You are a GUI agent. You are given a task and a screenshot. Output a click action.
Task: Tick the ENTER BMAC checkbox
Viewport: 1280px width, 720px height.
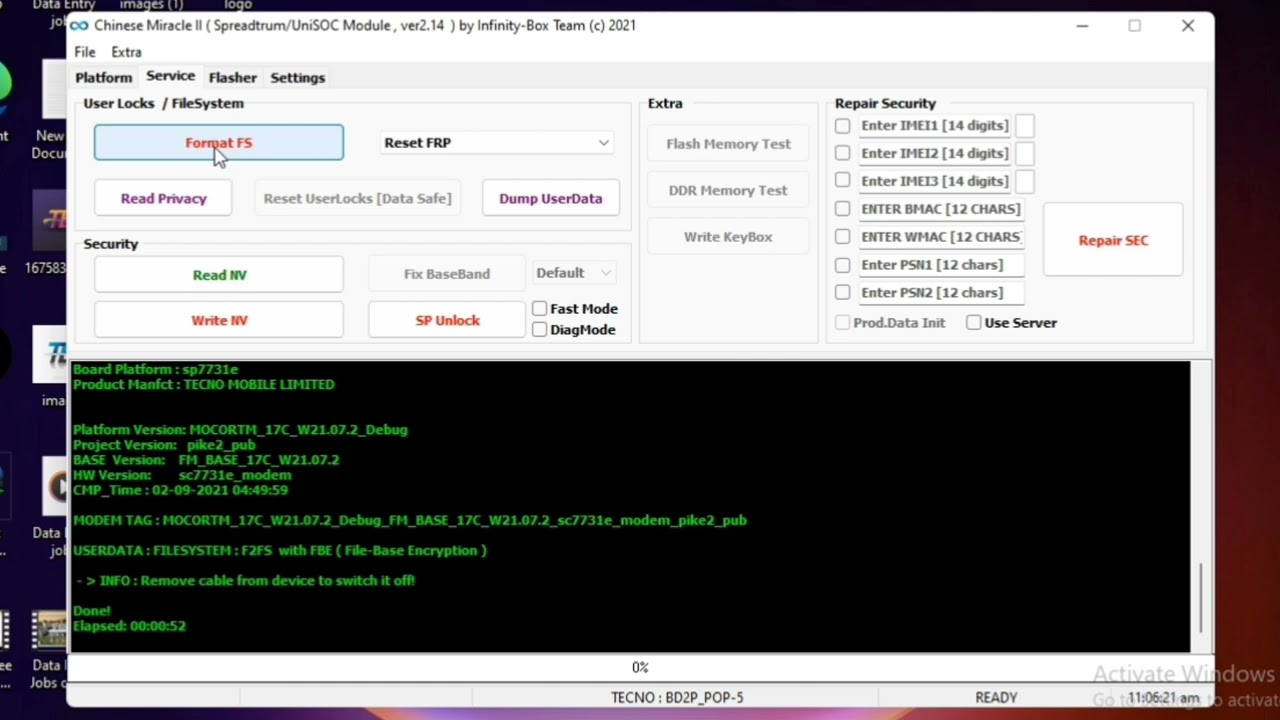pos(843,208)
